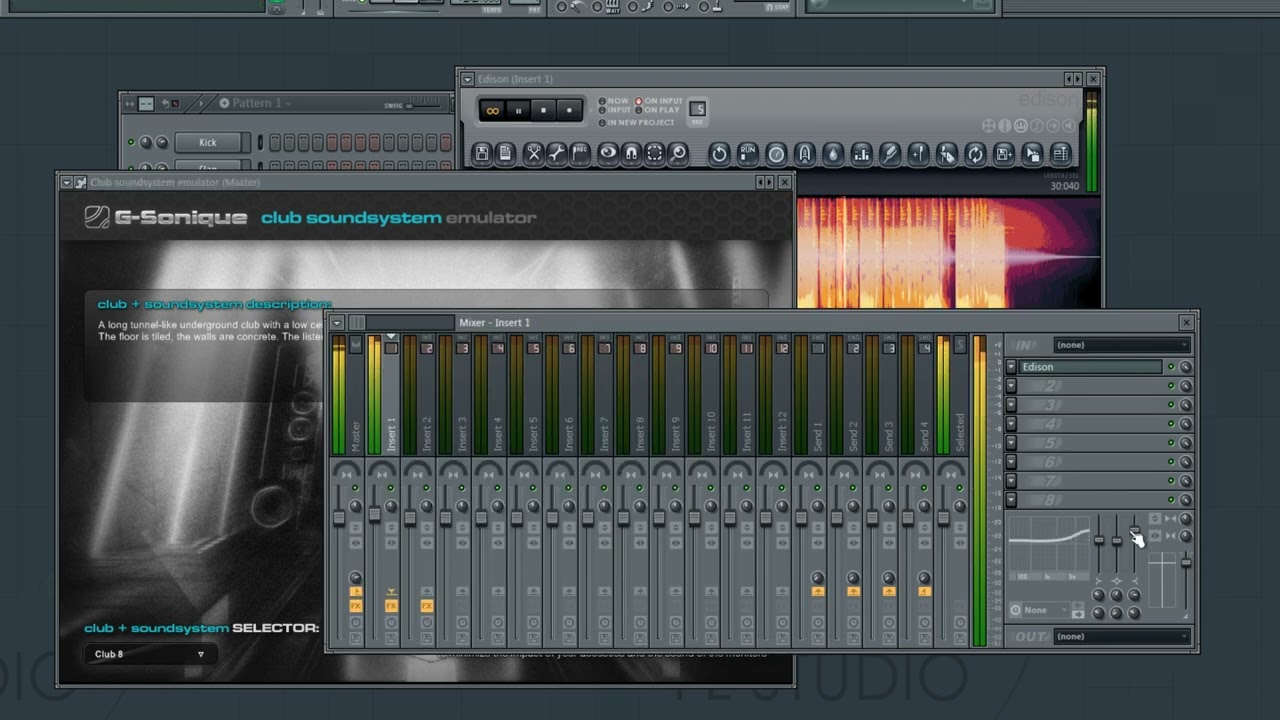Click Edison save-plus disk icon
Screen dimensions: 1280x720
coord(1004,154)
